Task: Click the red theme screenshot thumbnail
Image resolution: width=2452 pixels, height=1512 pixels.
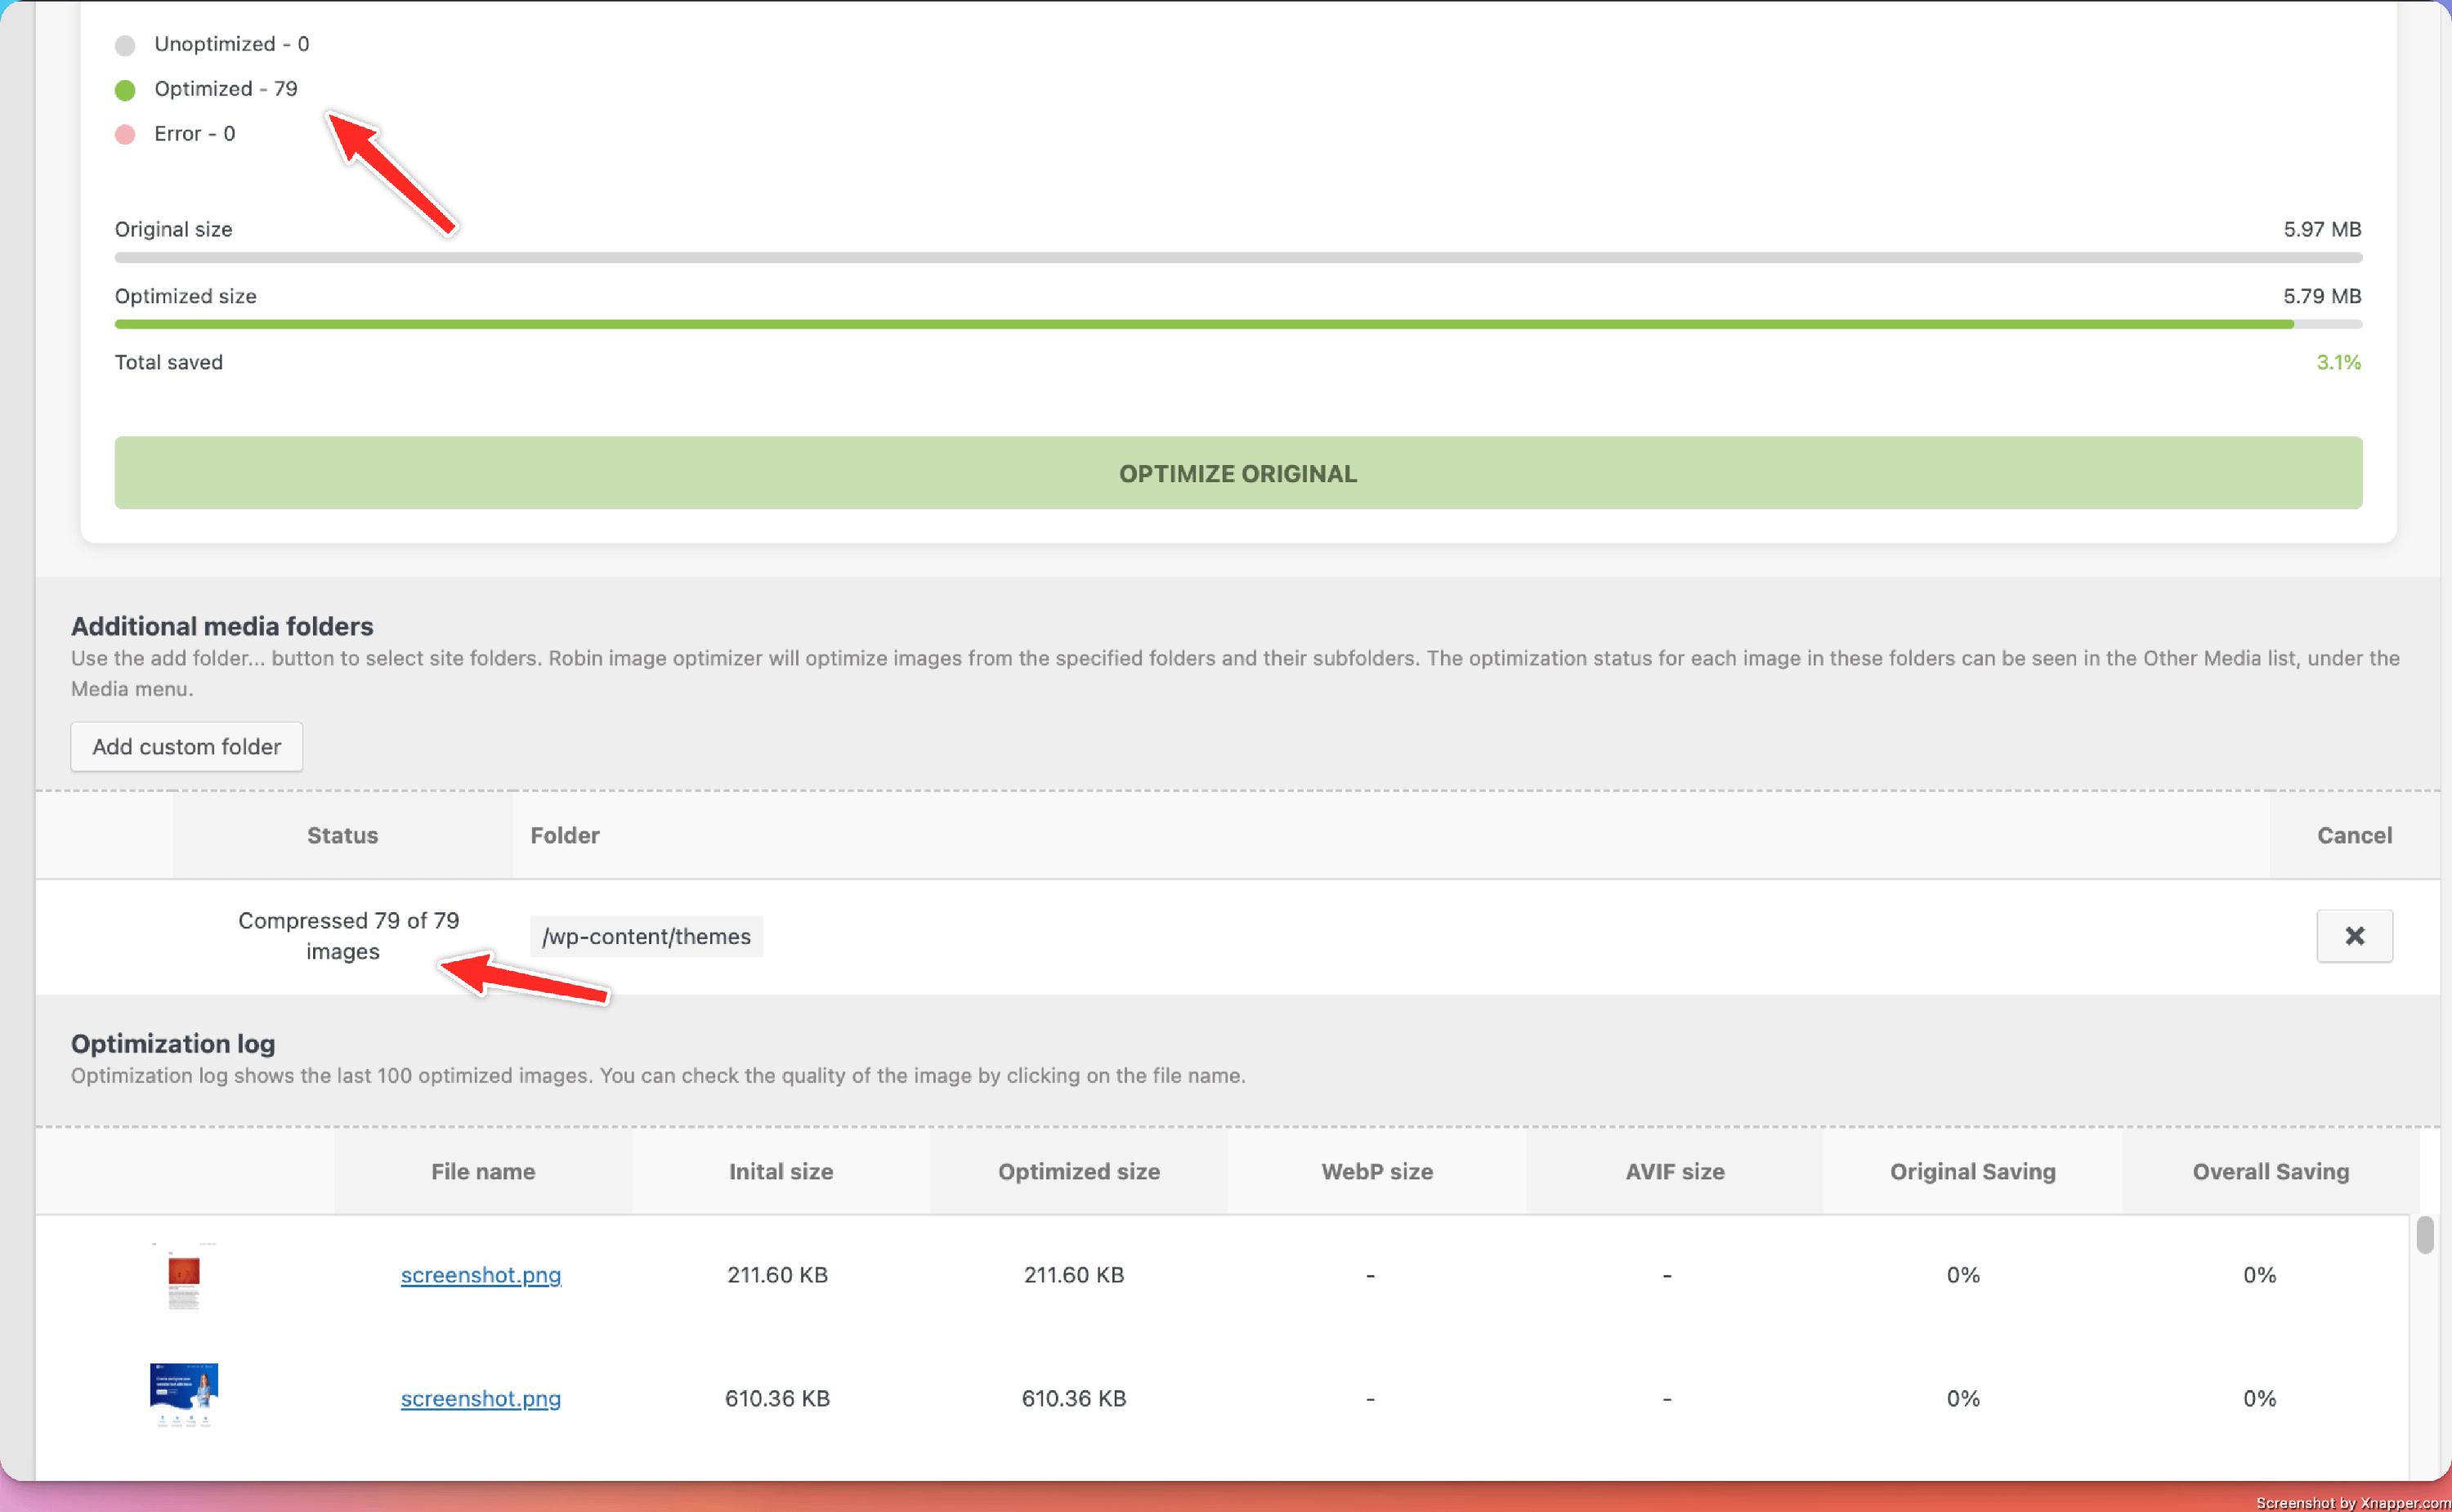Action: 183,1276
